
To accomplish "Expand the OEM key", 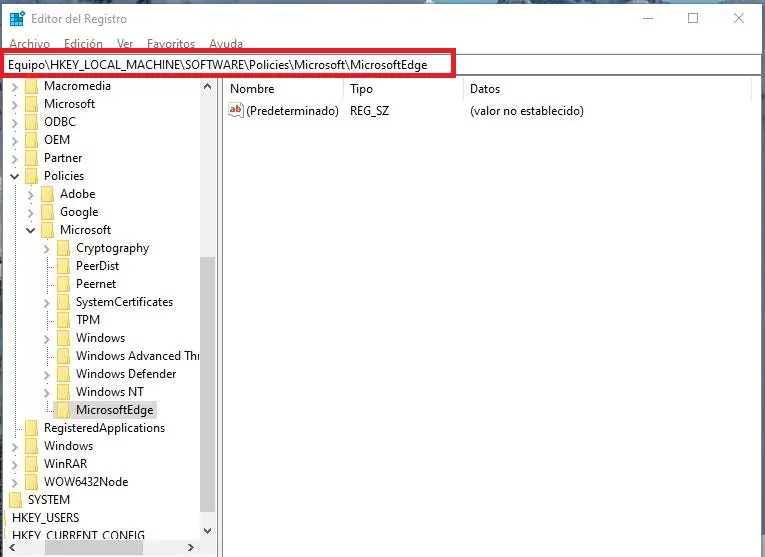I will coord(15,141).
